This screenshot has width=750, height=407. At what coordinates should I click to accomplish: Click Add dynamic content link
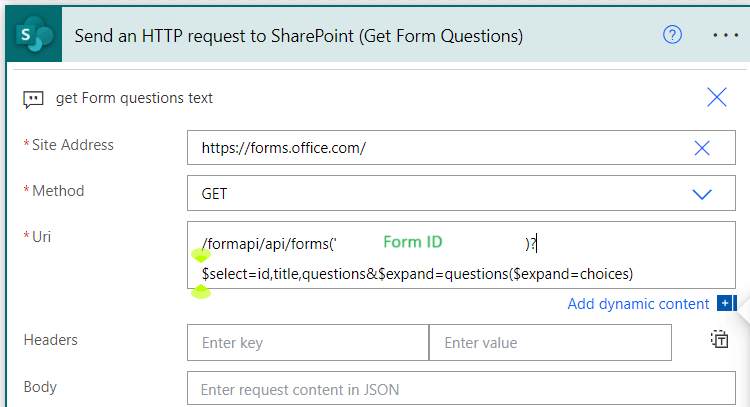(x=638, y=304)
